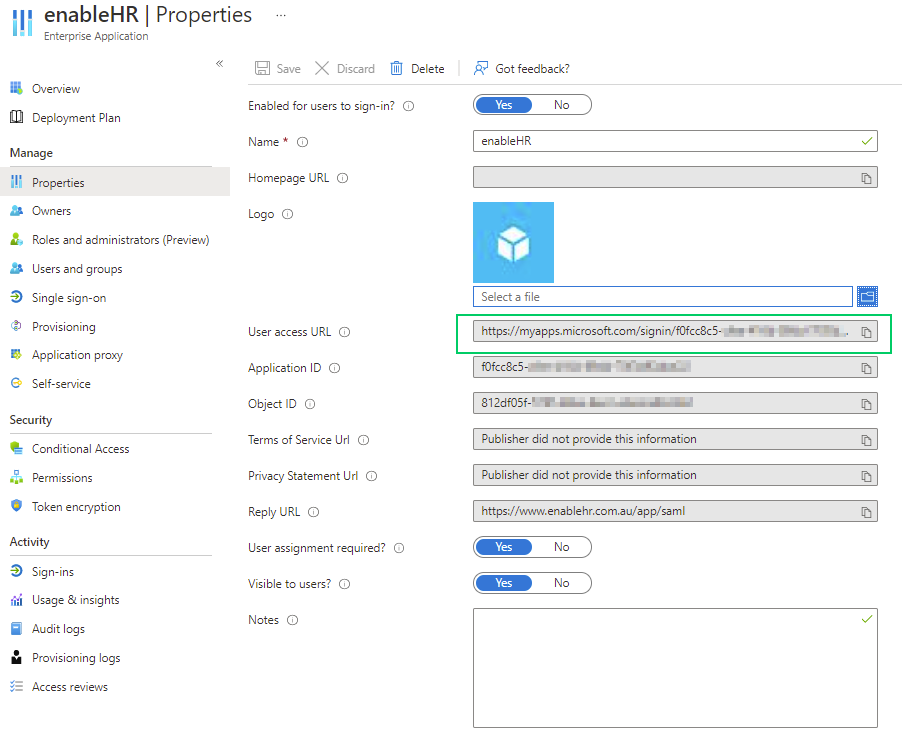Show info tooltip for Visible to users
902x739 pixels.
point(345,584)
